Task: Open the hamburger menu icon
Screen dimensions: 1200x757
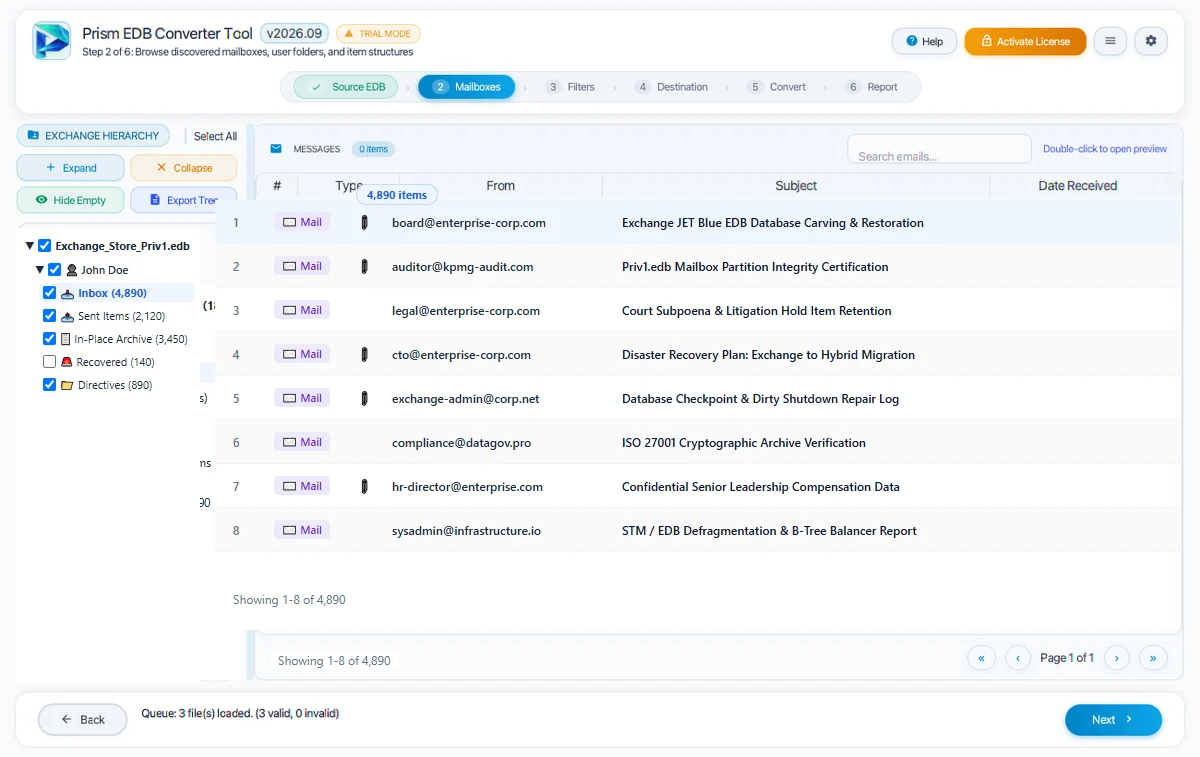Action: tap(1110, 41)
